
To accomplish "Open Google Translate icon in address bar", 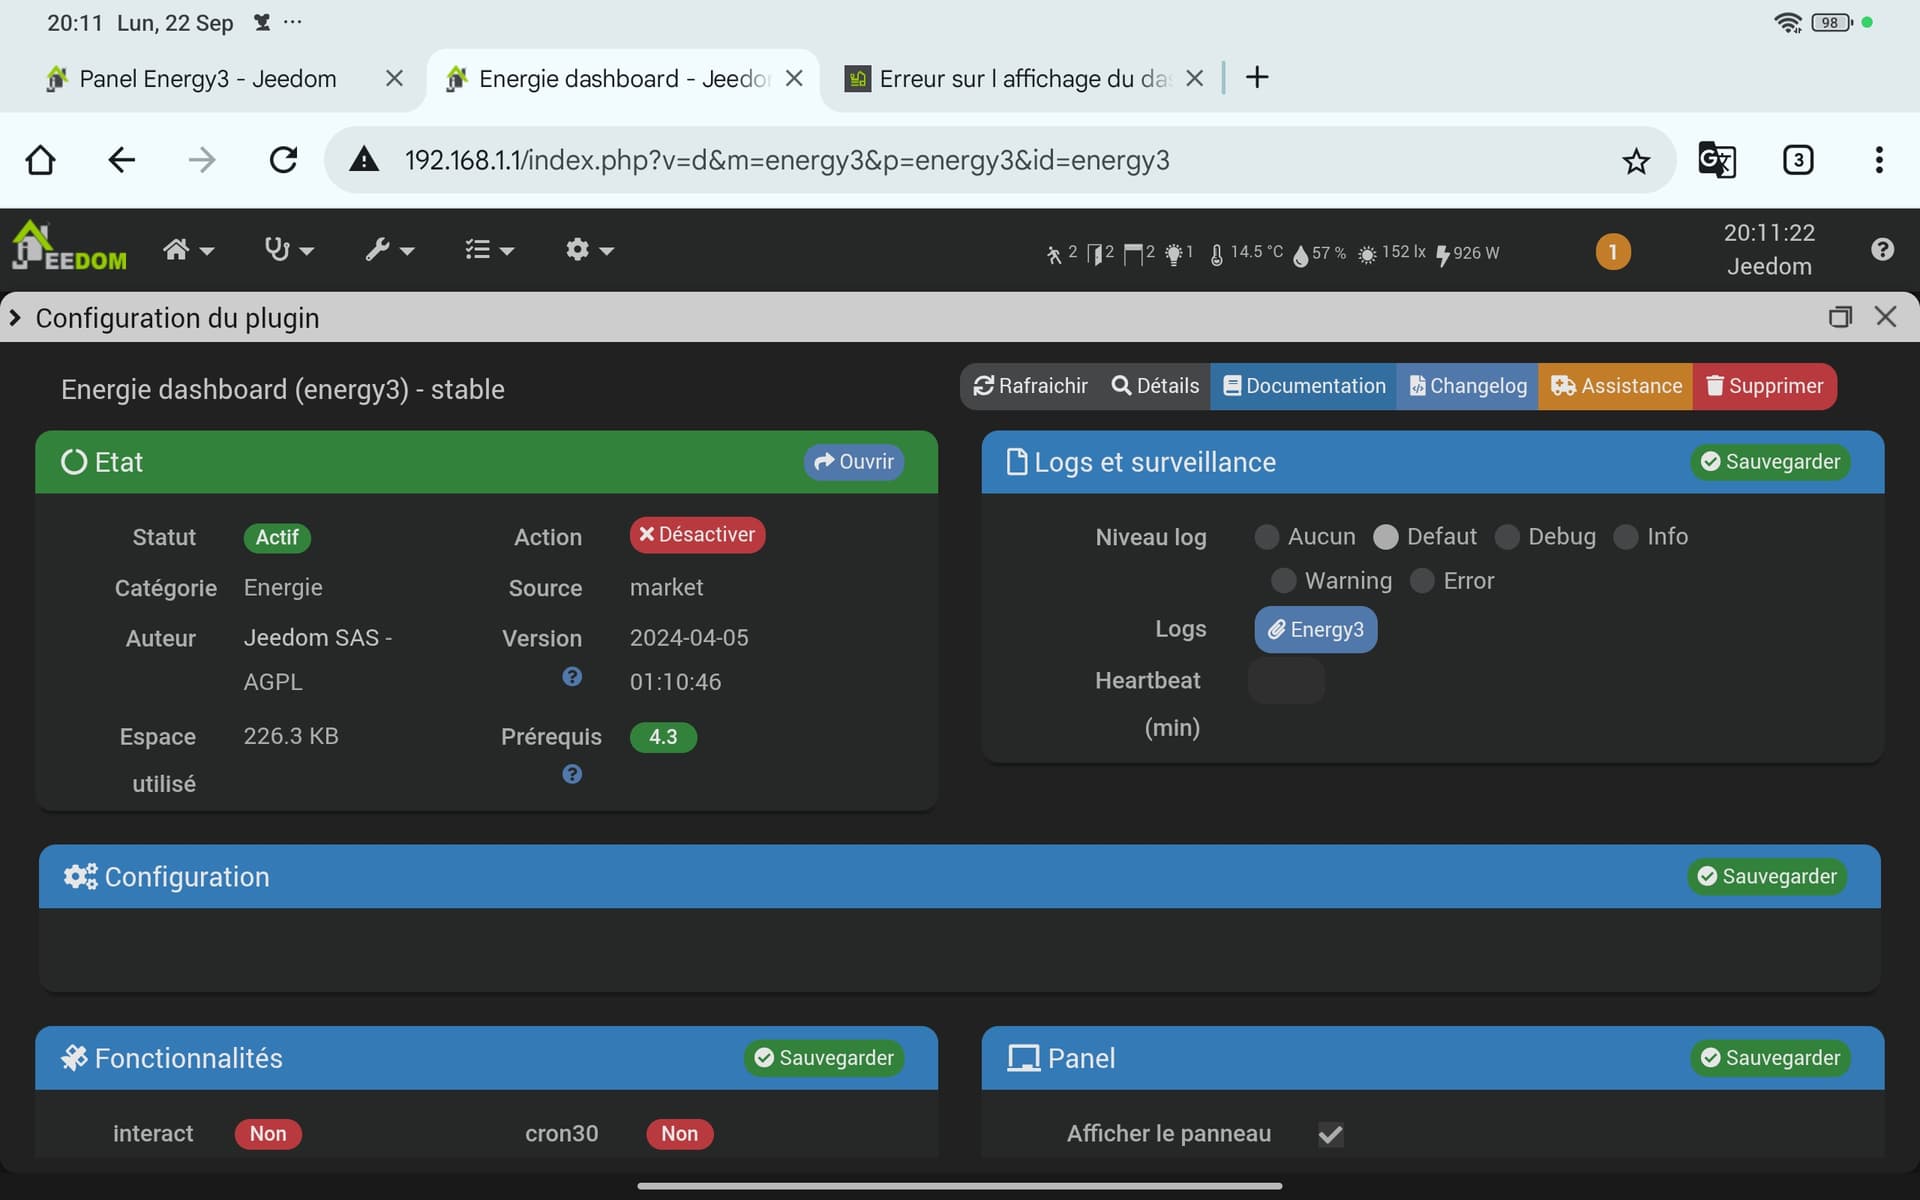I will point(1716,160).
